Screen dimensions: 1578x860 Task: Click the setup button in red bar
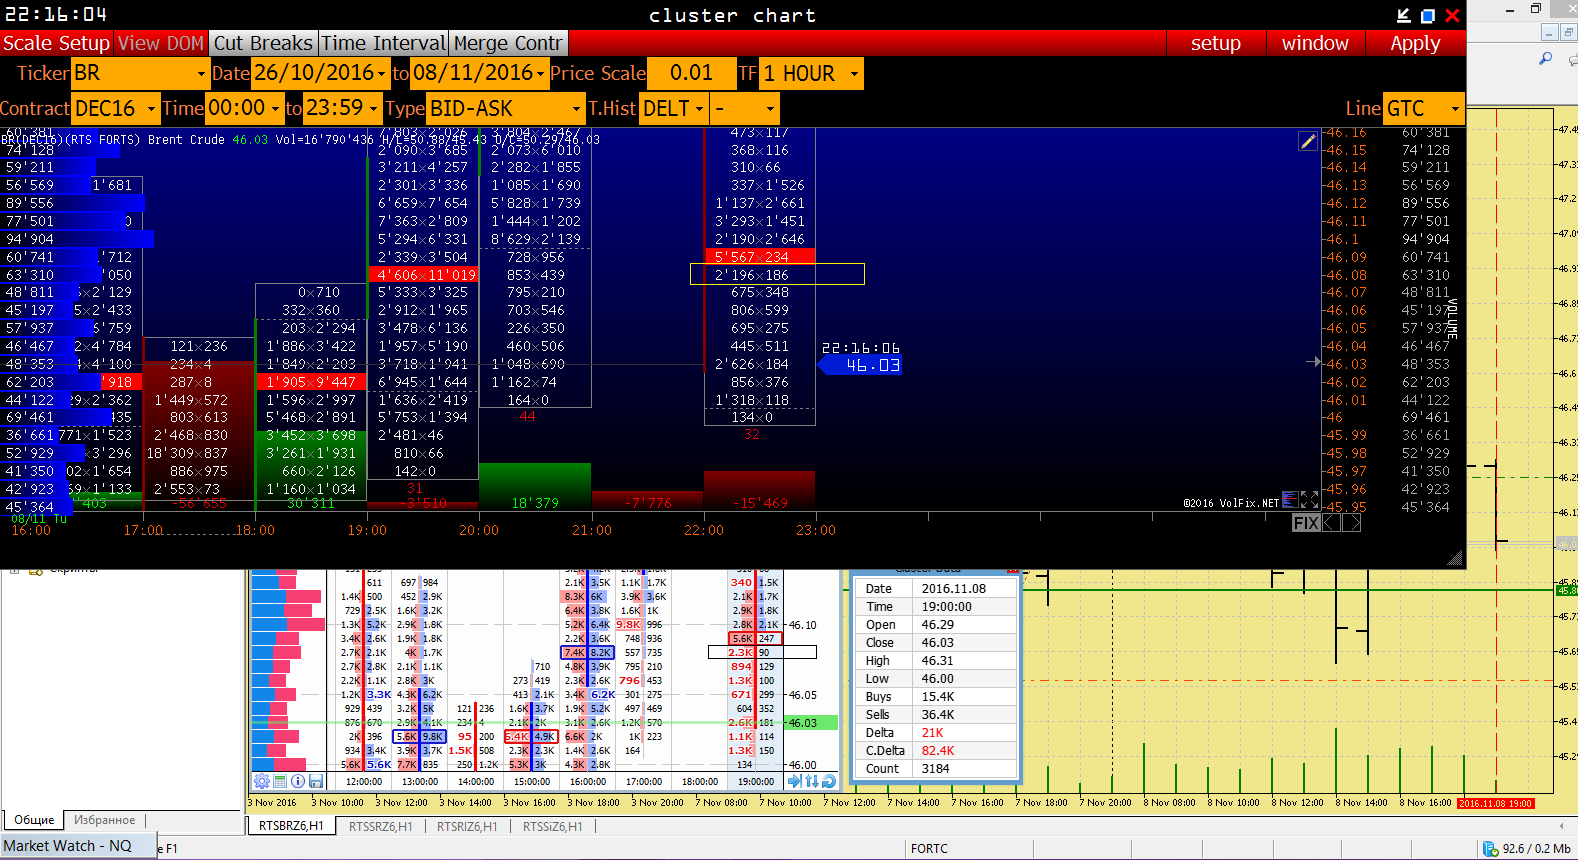tap(1216, 43)
